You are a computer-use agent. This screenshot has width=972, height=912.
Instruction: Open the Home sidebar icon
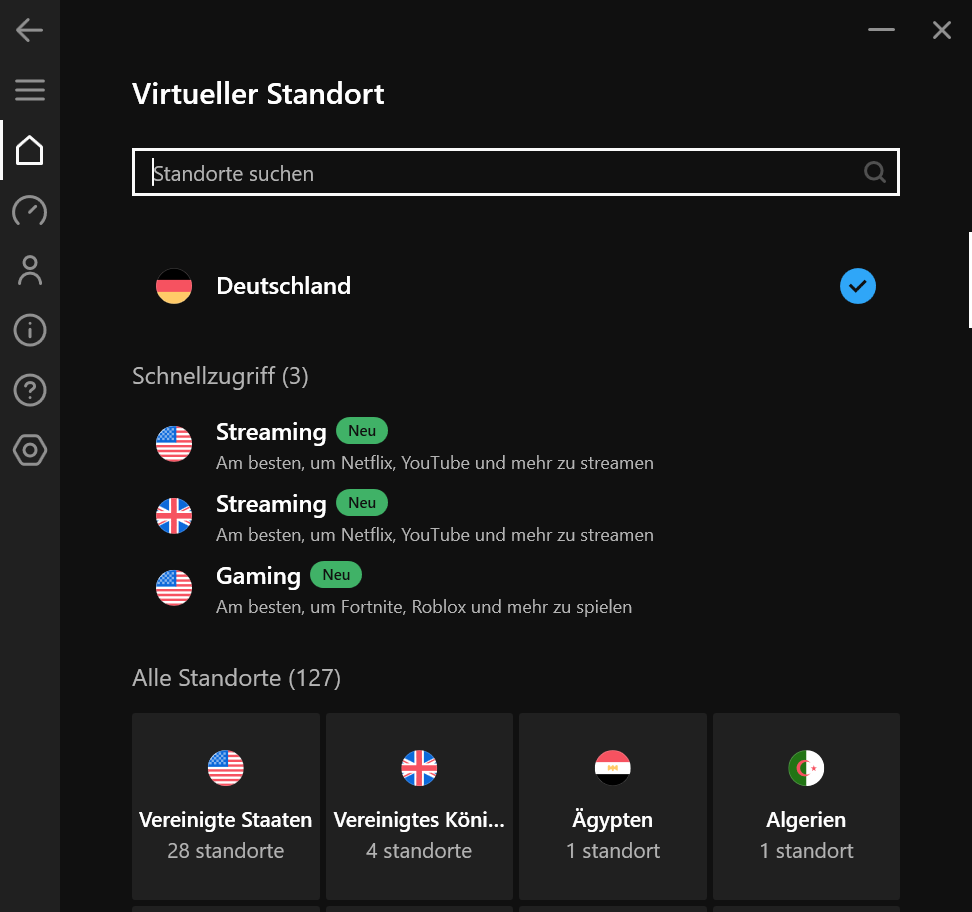point(30,150)
